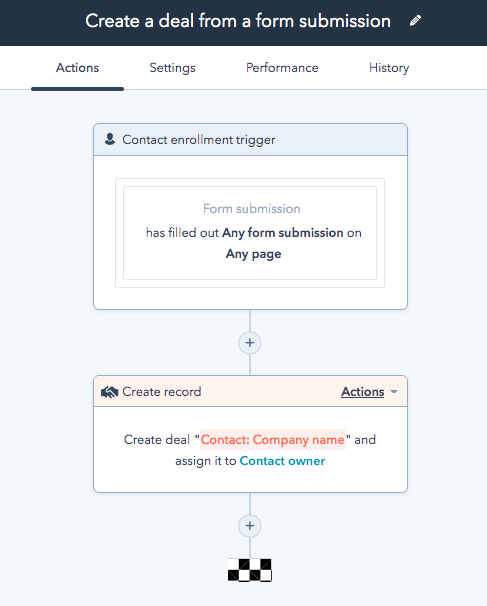Open the Create deal action body
Screen dimensions: 487x606
click(250, 449)
